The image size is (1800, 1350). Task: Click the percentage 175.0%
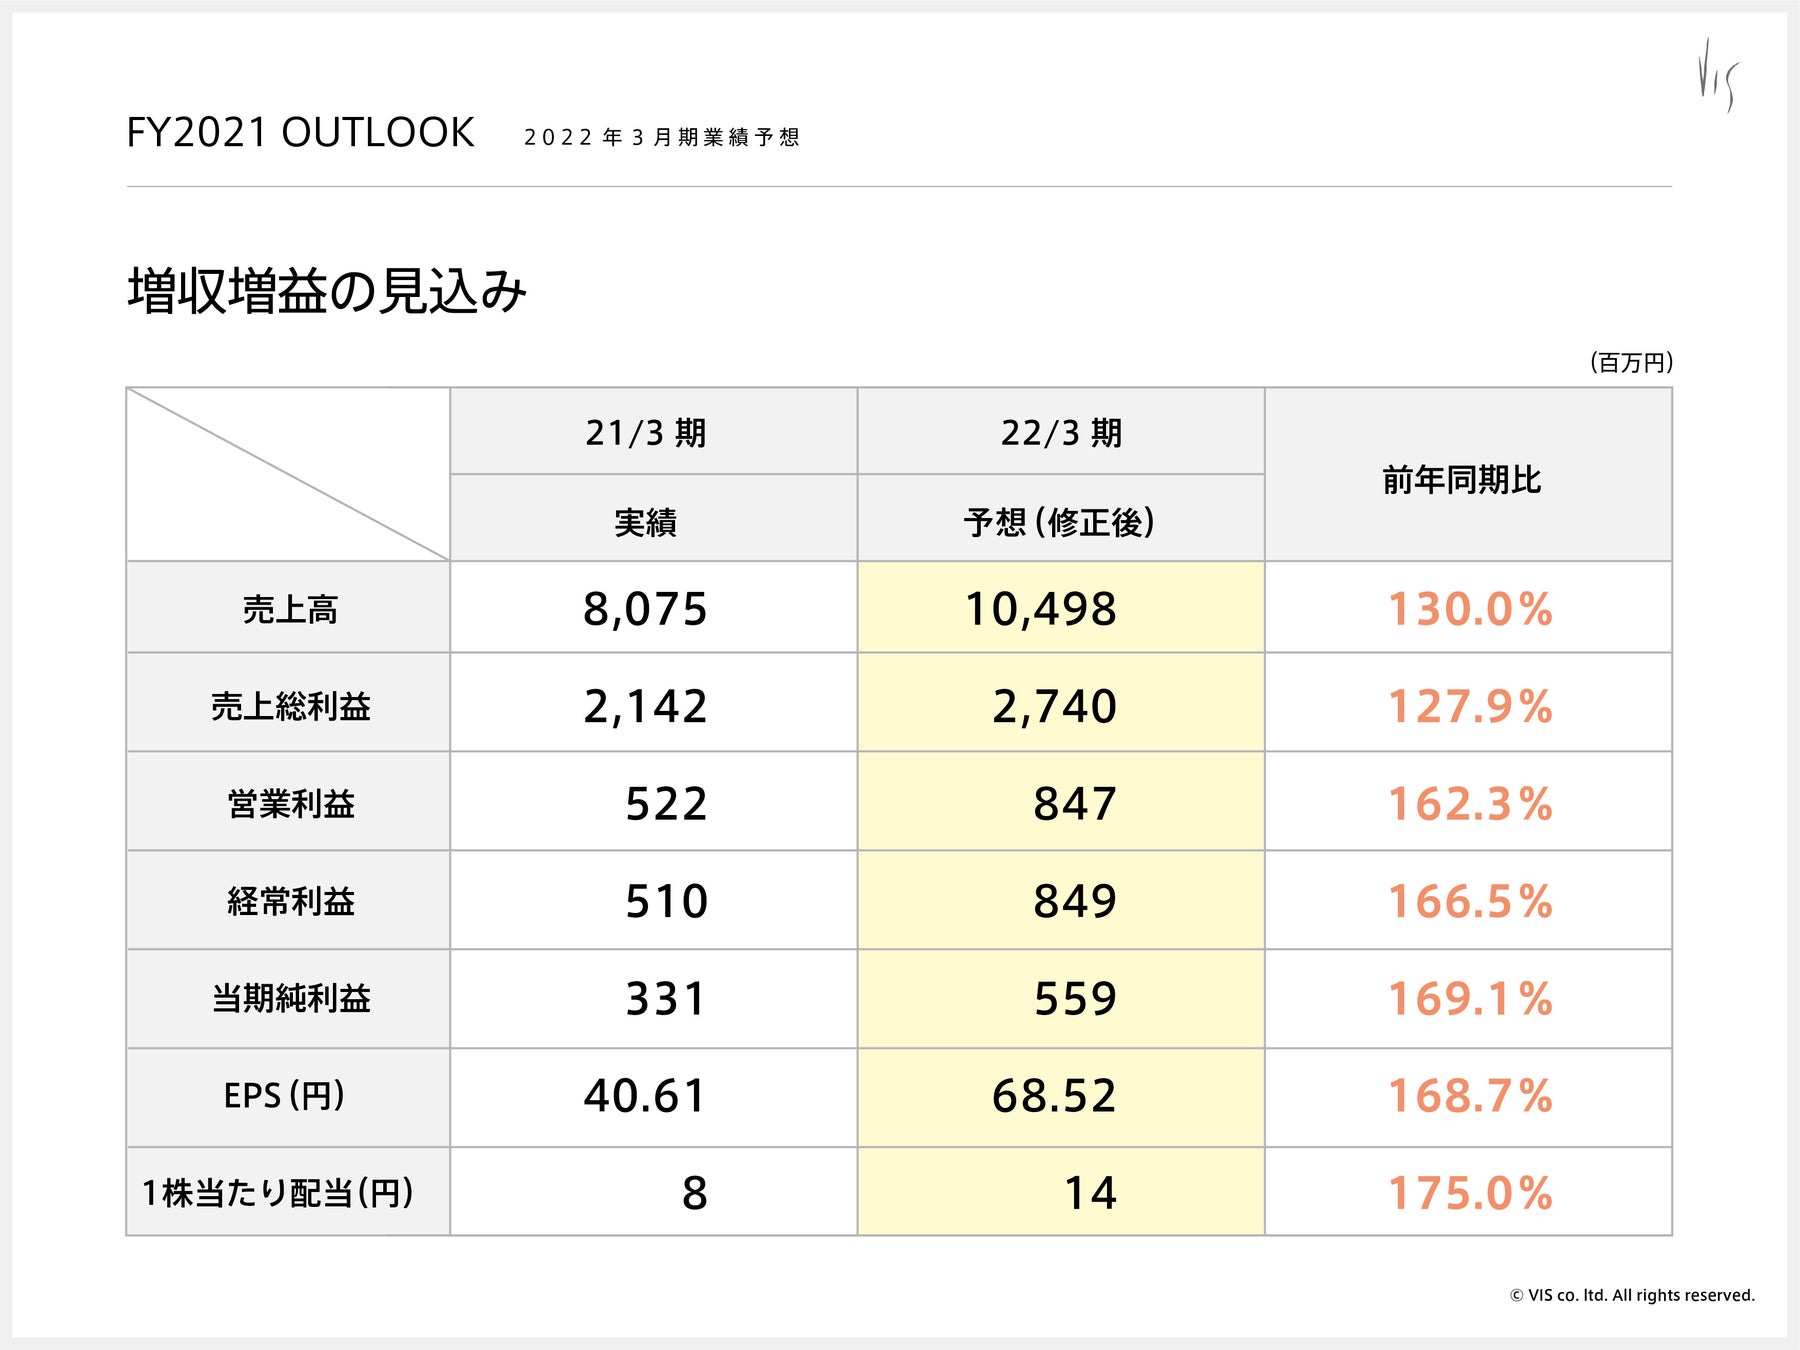pos(1471,1193)
